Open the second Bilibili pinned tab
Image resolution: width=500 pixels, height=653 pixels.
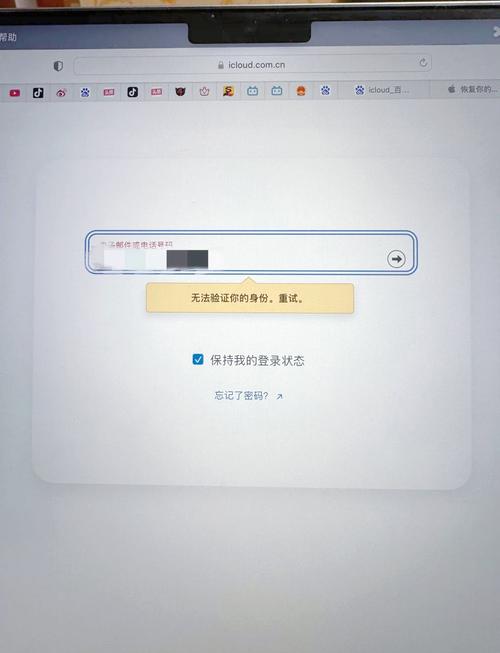pos(277,90)
